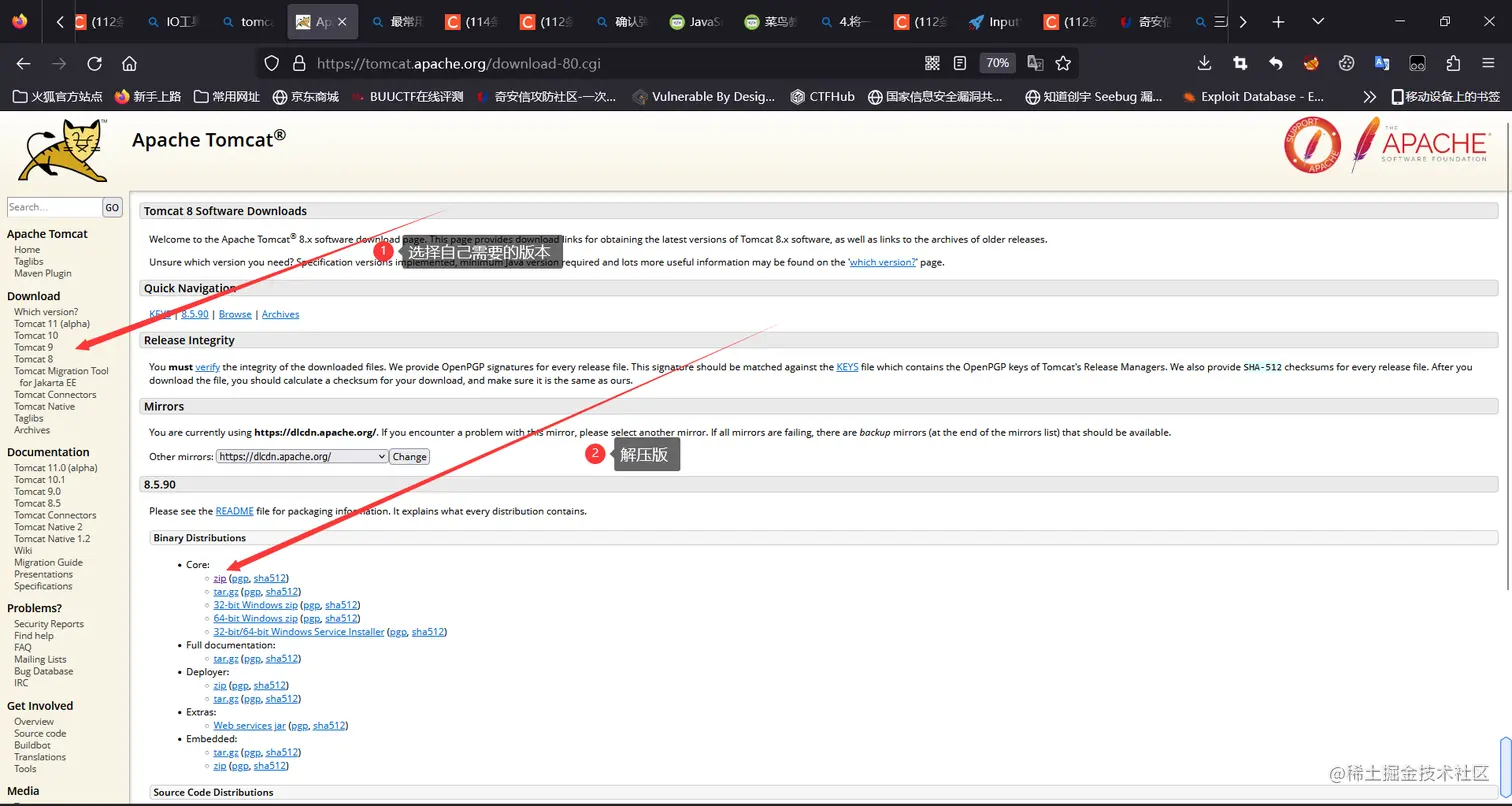Reload the current Tomcat page
Image resolution: width=1512 pixels, height=806 pixels.
coord(95,63)
